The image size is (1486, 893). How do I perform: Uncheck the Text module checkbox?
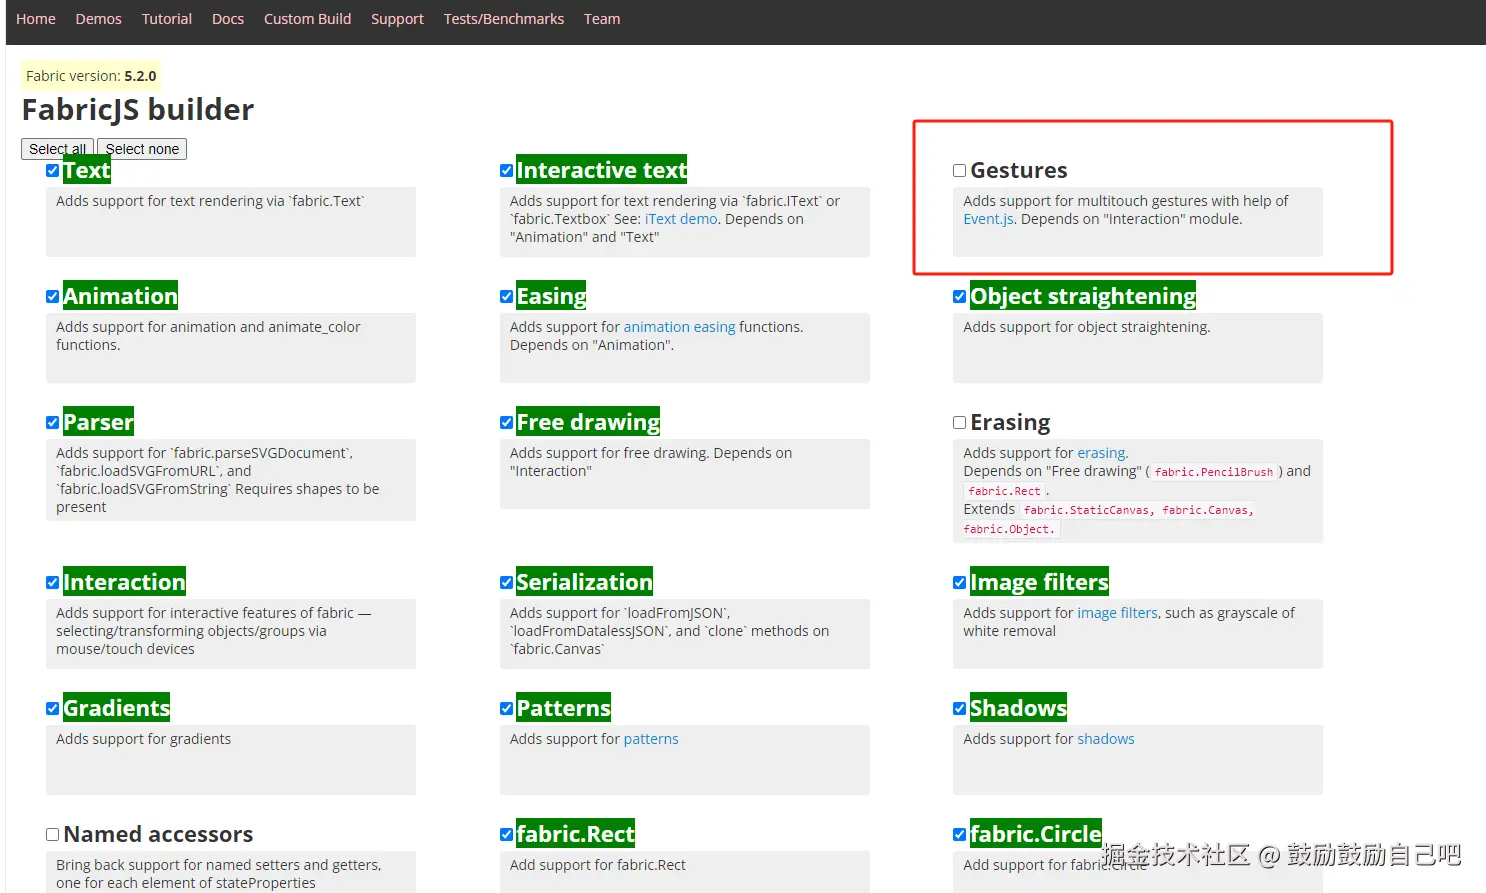tap(52, 171)
